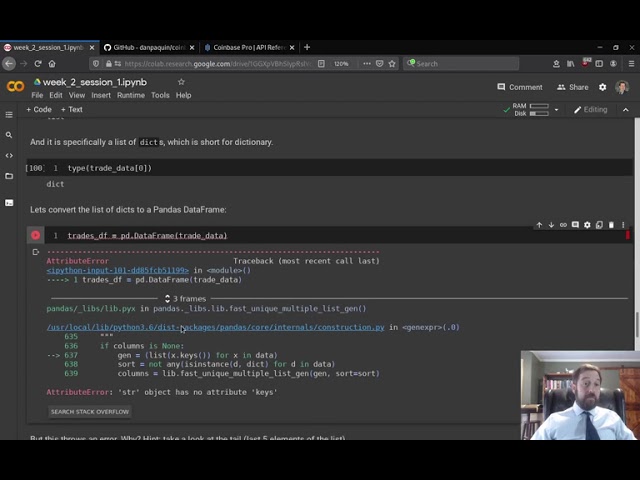Screen dimensions: 640x480
Task: Click the notebook title week_2_session_1.ipynb
Action: pos(95,82)
